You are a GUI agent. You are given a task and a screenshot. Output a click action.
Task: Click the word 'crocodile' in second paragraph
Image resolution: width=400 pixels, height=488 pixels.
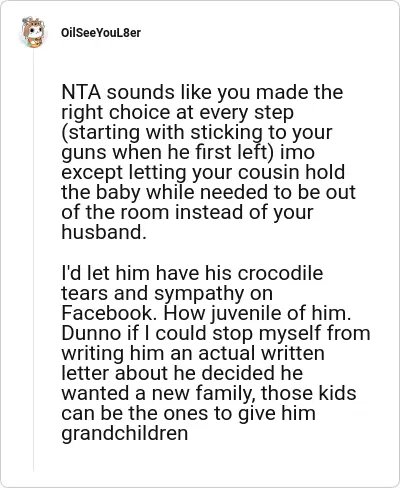point(280,273)
